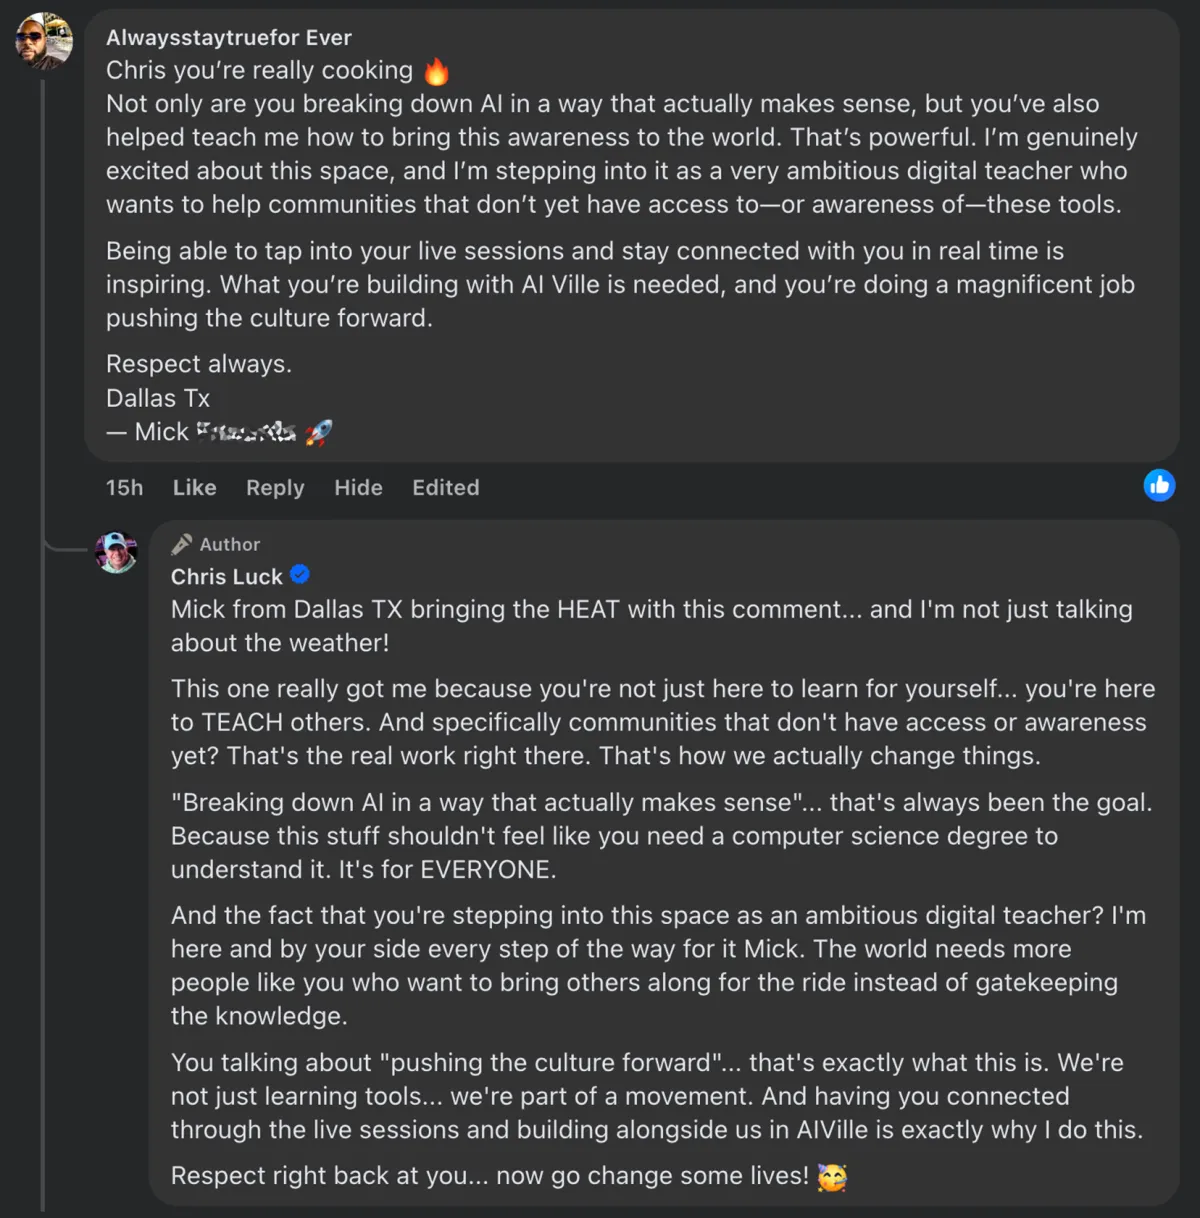This screenshot has height=1218, width=1200.
Task: View the Edited history of the comment
Action: 446,488
